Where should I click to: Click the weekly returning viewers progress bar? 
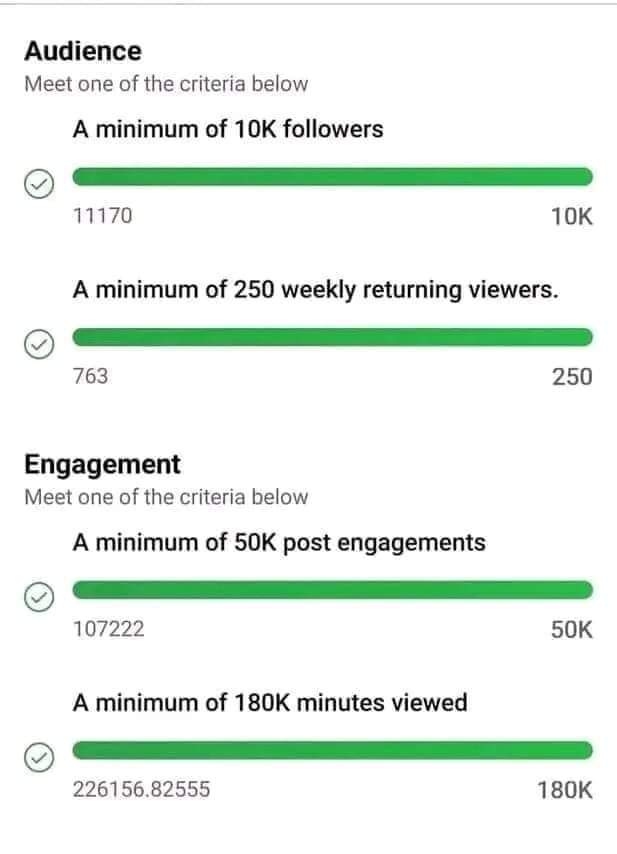click(333, 337)
